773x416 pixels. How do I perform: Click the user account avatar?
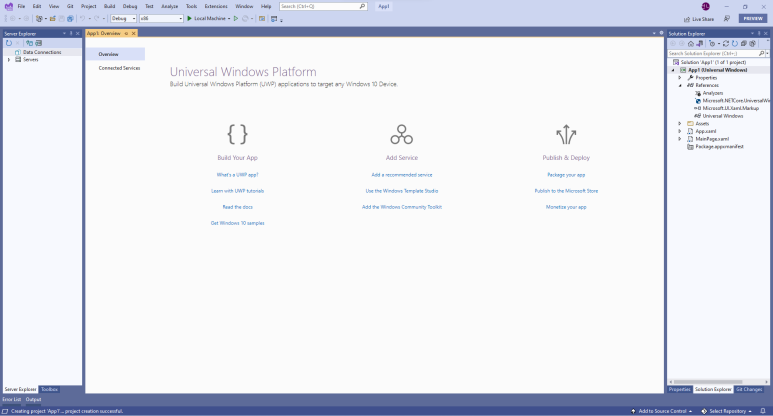point(705,6)
